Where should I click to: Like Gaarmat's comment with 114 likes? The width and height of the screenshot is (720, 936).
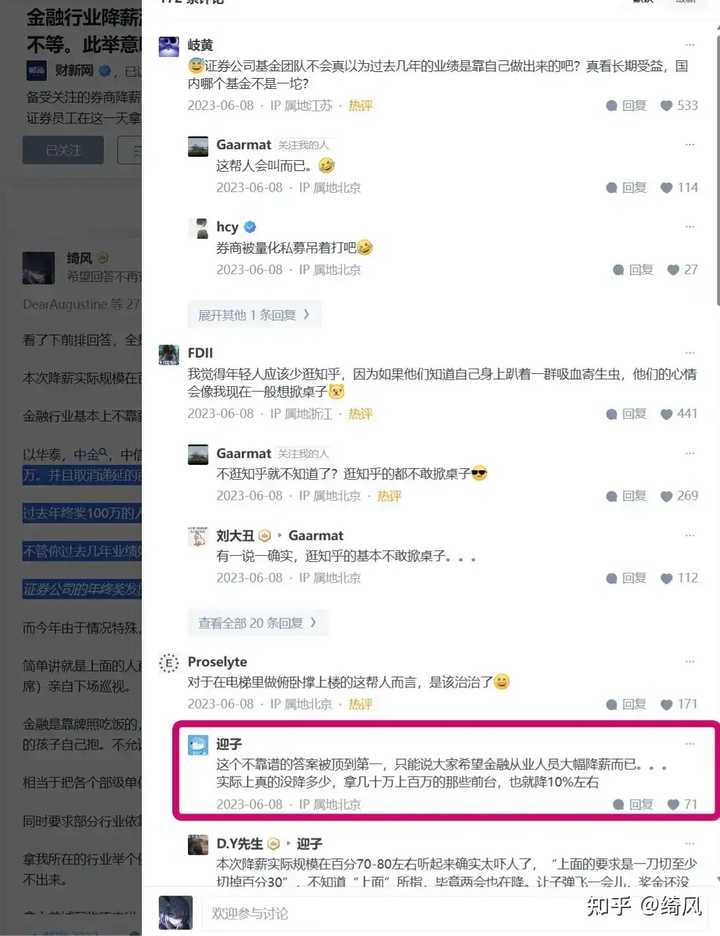(679, 187)
